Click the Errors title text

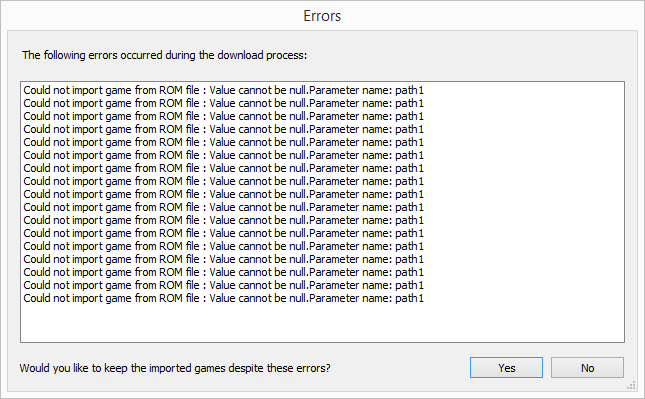coord(322,16)
